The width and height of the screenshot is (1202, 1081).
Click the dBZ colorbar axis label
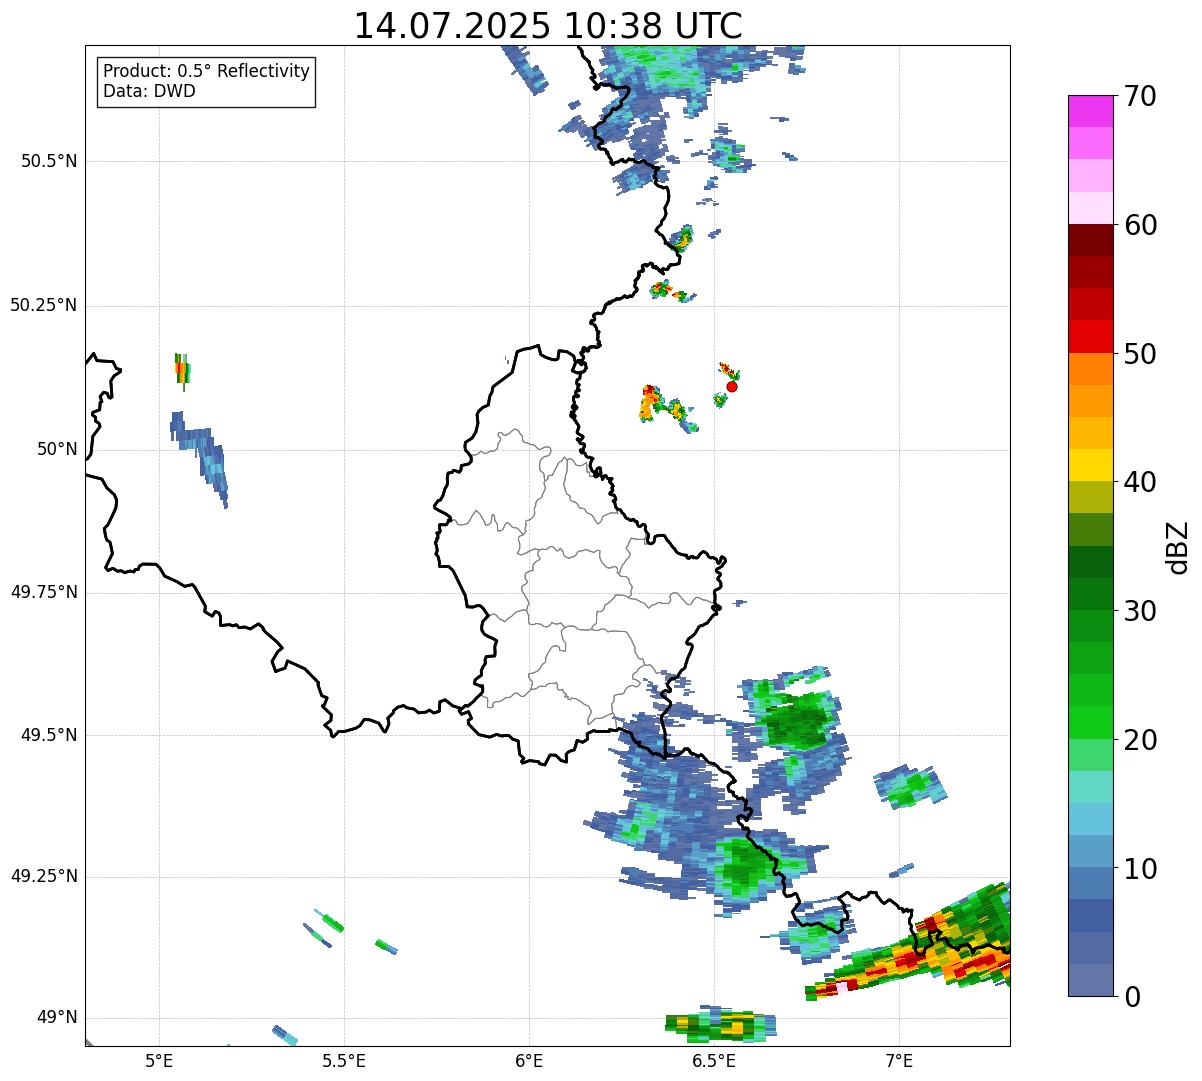[x=1178, y=546]
